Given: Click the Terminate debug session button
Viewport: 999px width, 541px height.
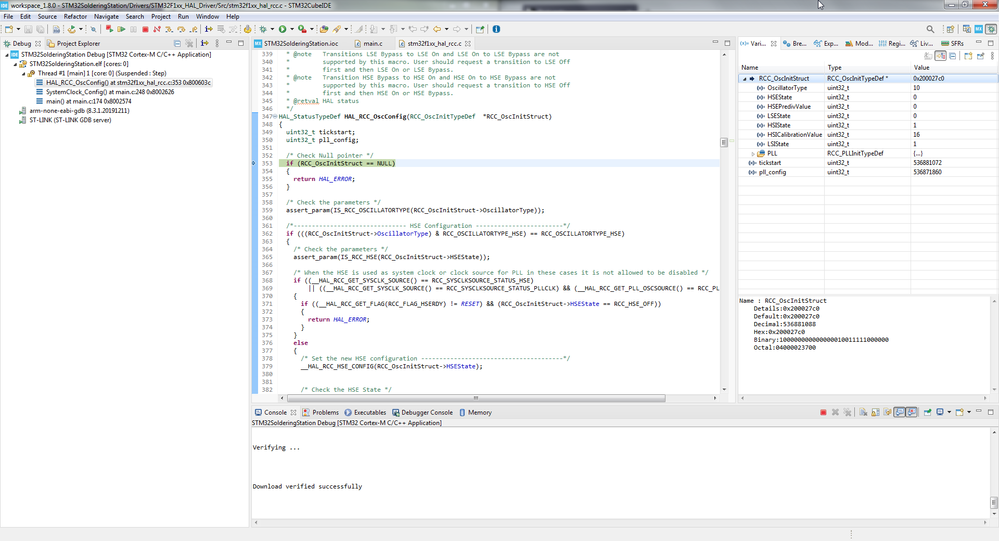Looking at the screenshot, I should pos(145,29).
